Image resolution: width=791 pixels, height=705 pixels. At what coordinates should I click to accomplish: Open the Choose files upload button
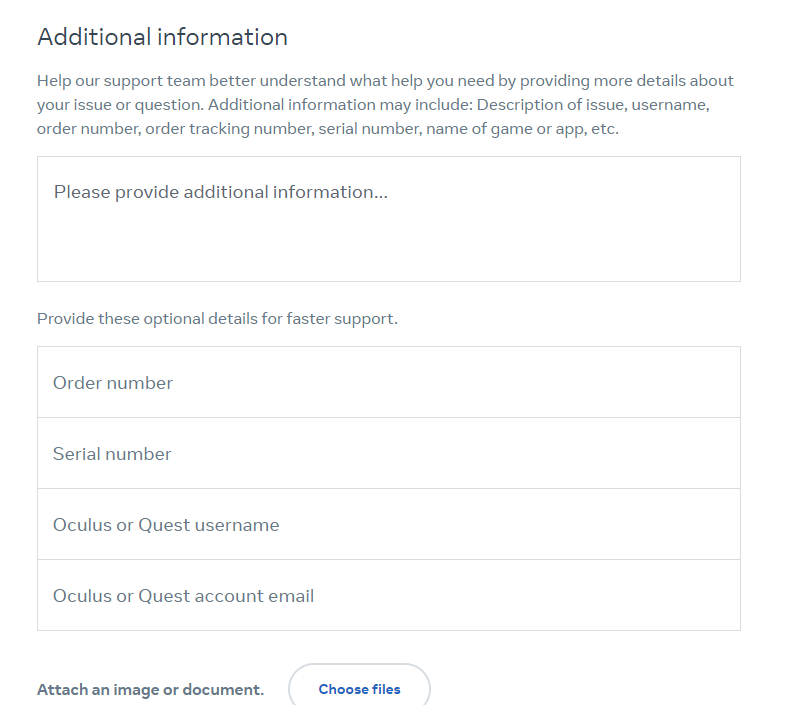(x=359, y=689)
